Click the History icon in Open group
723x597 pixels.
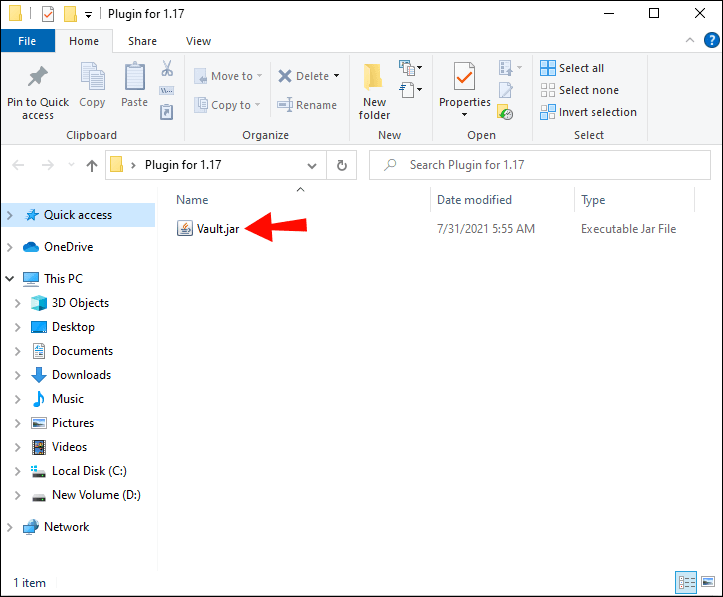click(x=505, y=112)
